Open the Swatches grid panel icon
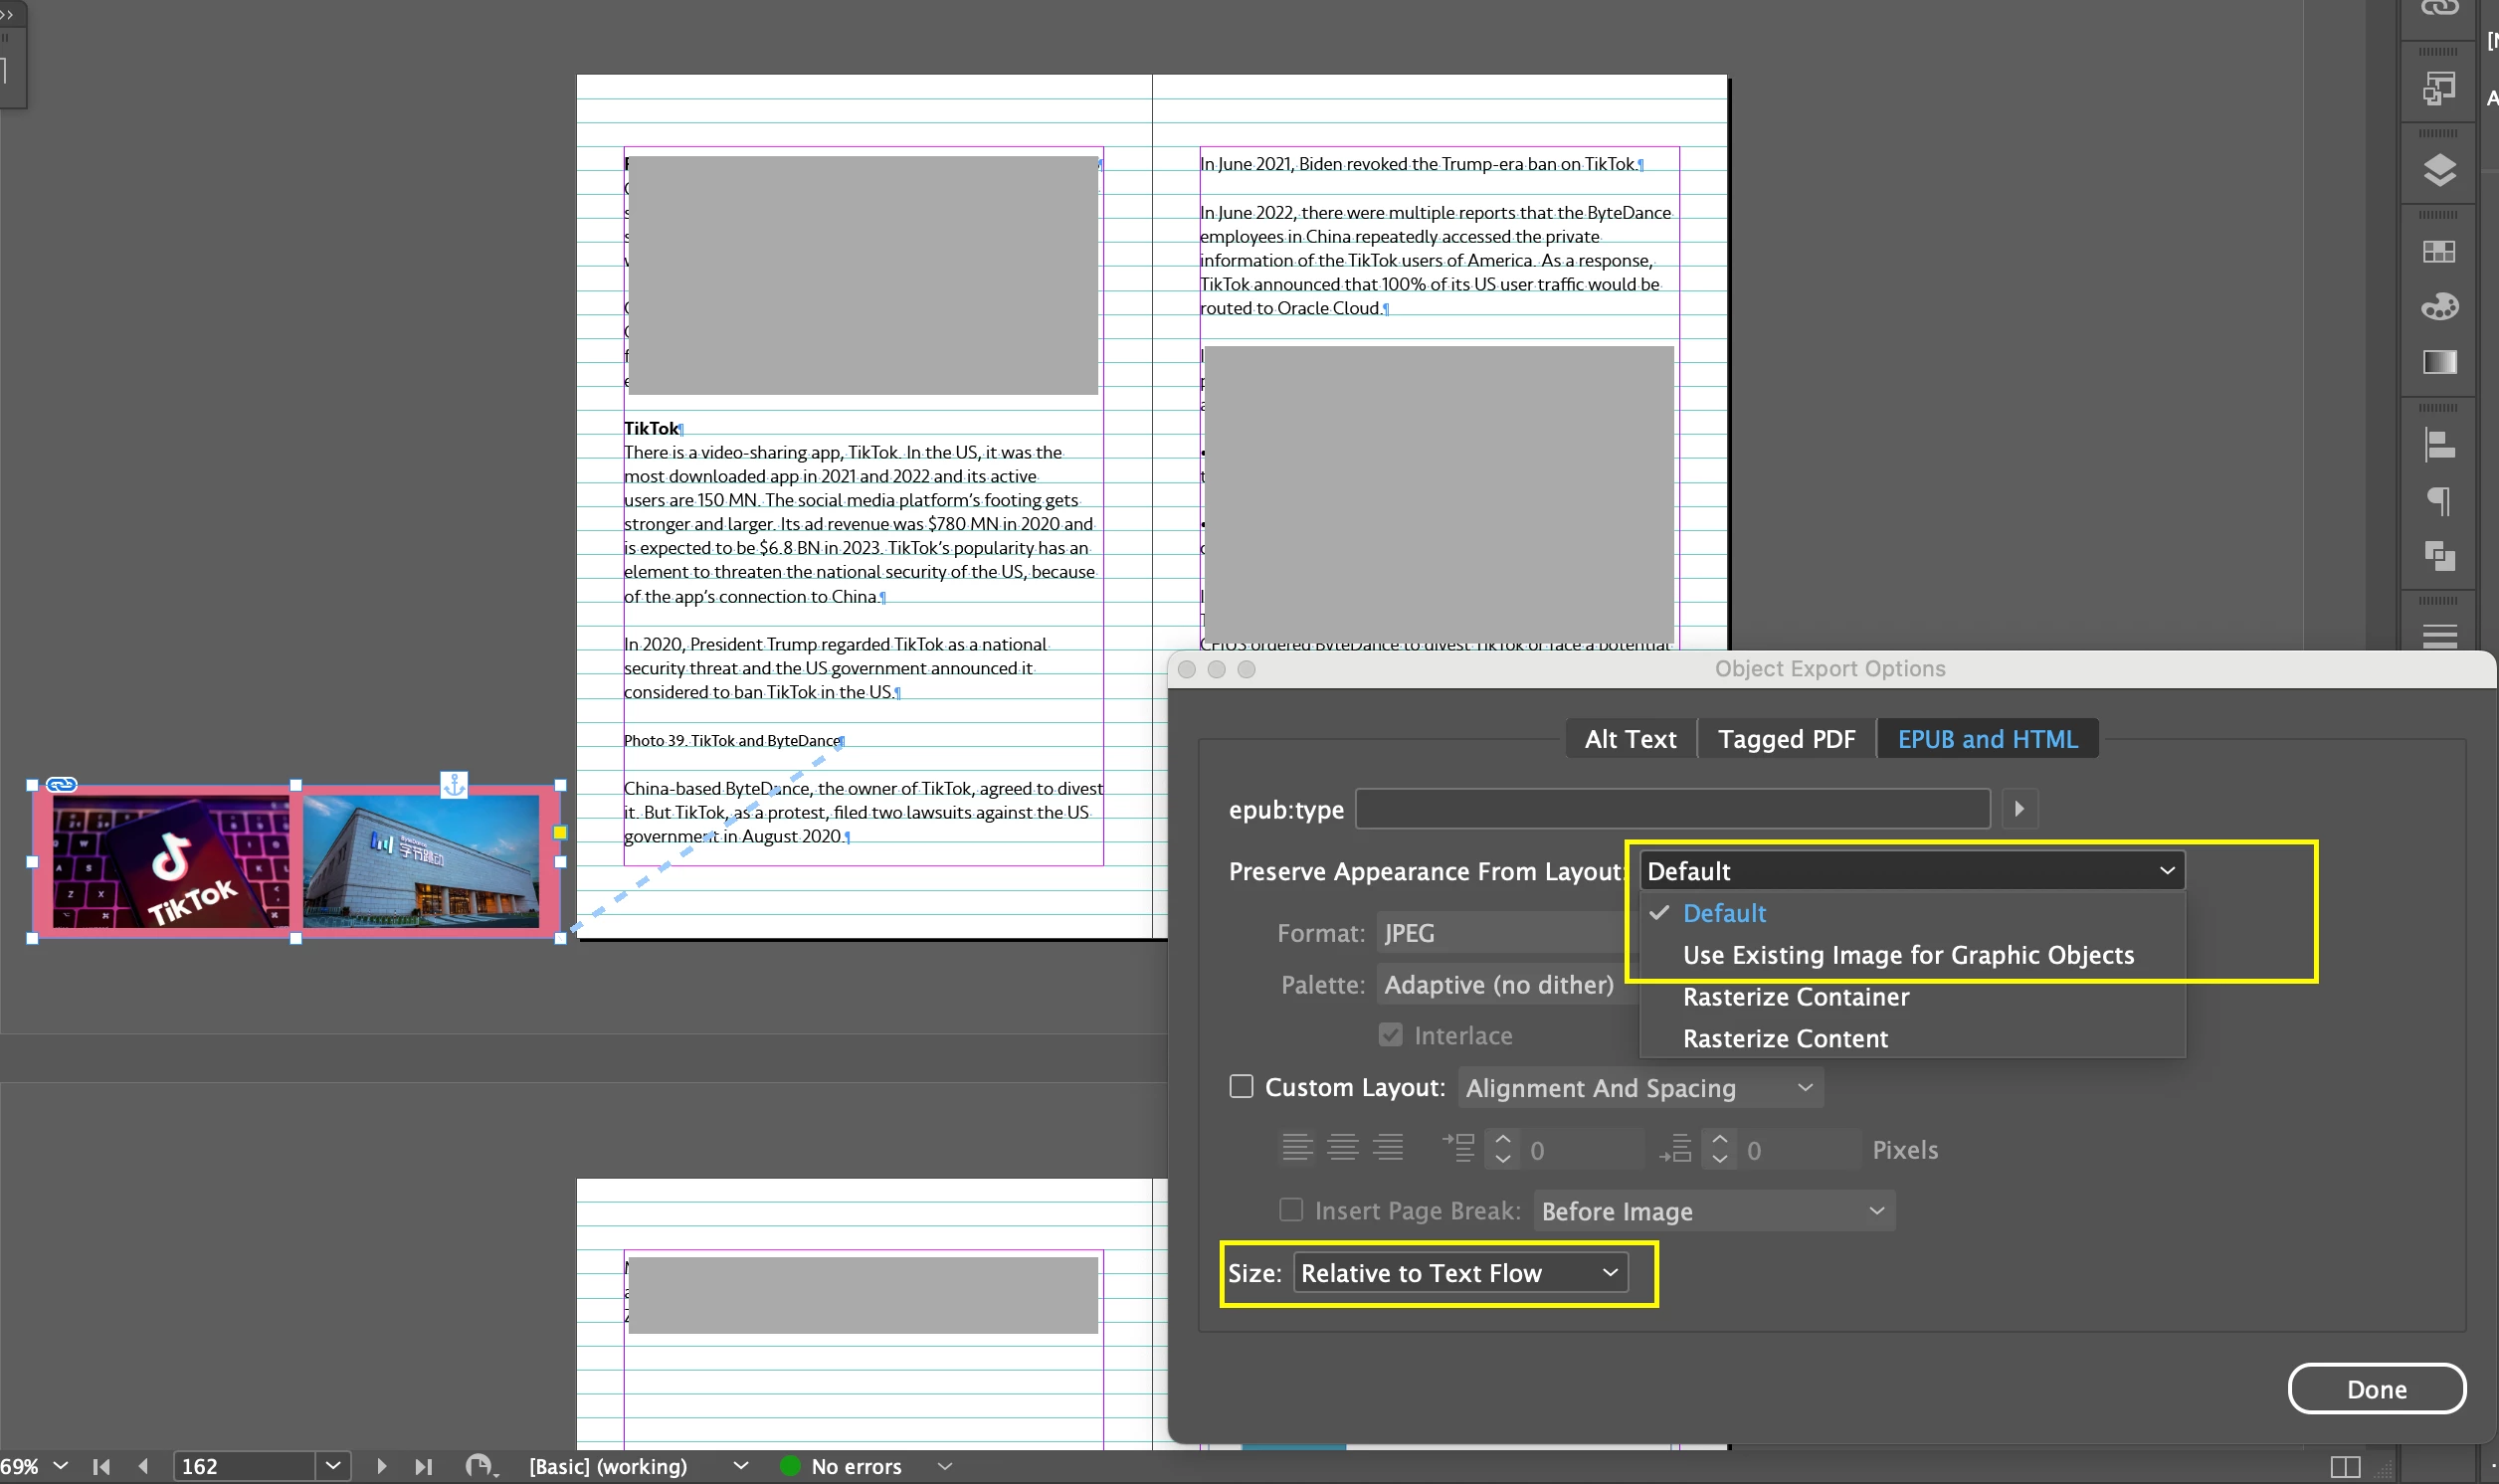This screenshot has width=2499, height=1484. 2439,252
